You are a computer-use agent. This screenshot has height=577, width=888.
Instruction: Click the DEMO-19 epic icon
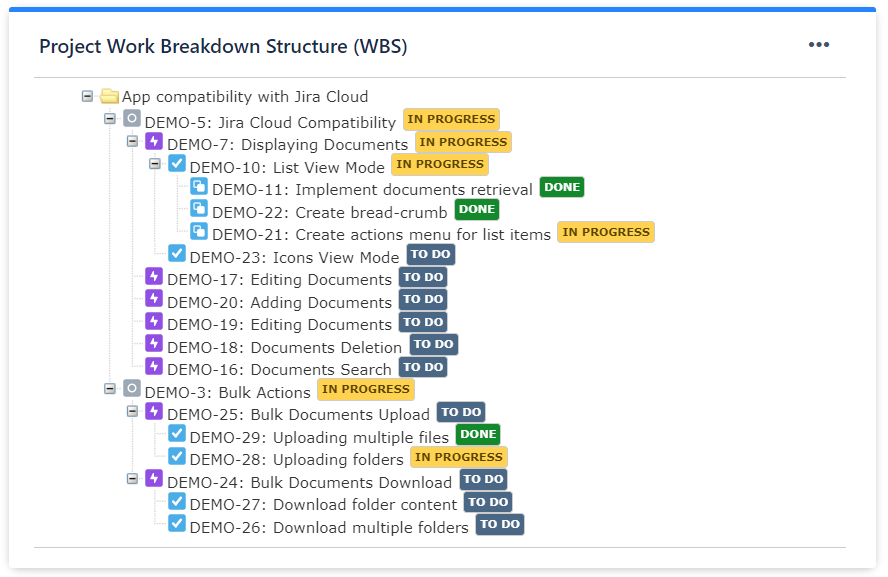(x=154, y=321)
